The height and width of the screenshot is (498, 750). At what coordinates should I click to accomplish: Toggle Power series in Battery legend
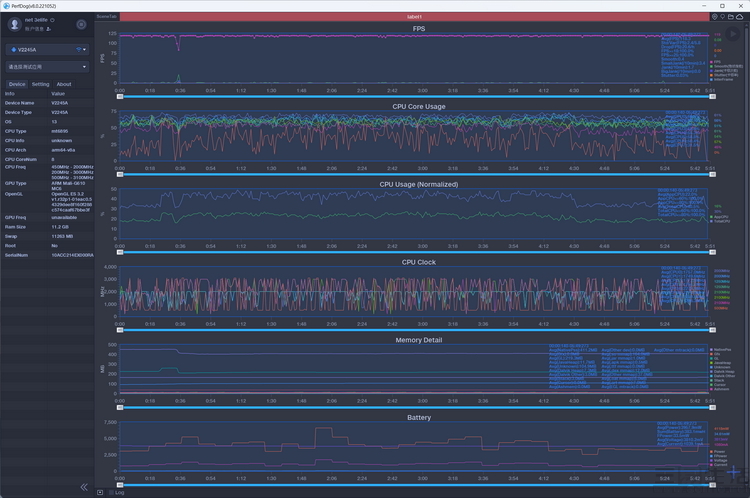point(717,452)
